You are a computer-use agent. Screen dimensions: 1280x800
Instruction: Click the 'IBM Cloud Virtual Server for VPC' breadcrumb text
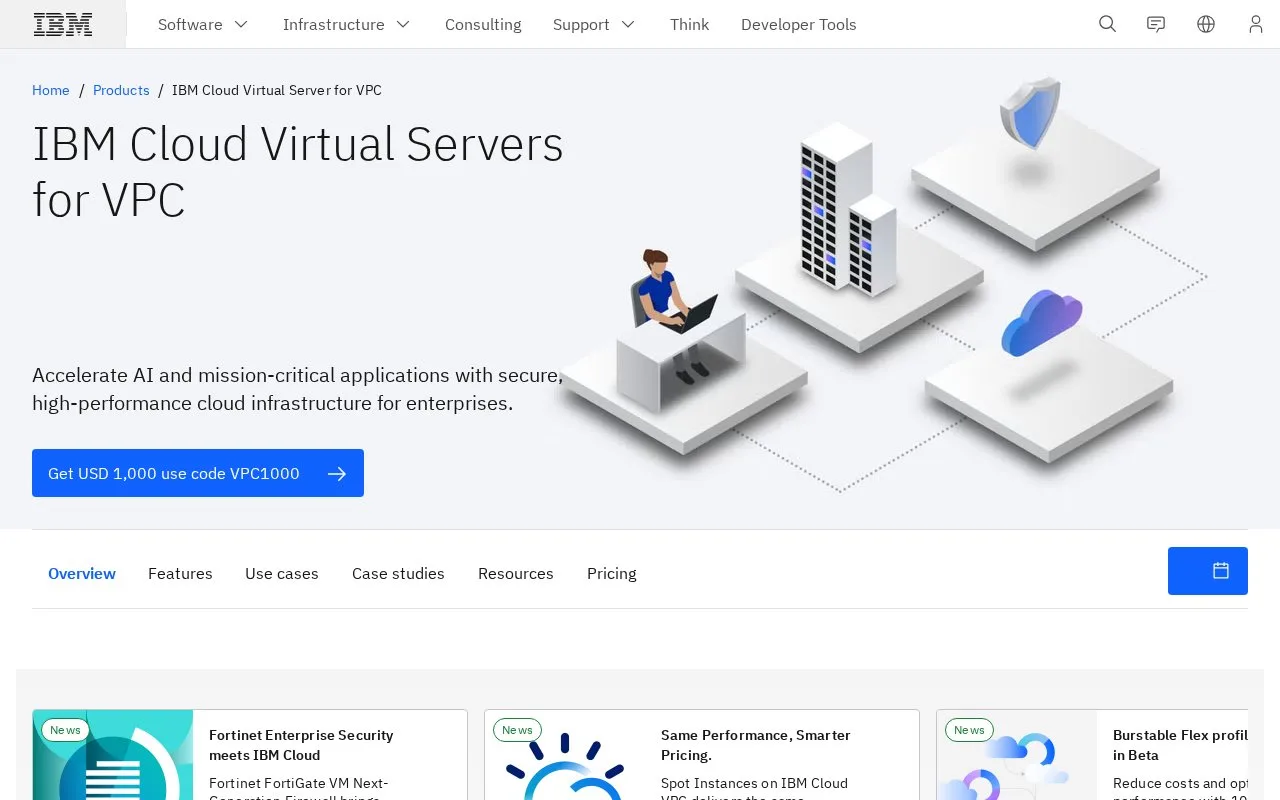277,90
